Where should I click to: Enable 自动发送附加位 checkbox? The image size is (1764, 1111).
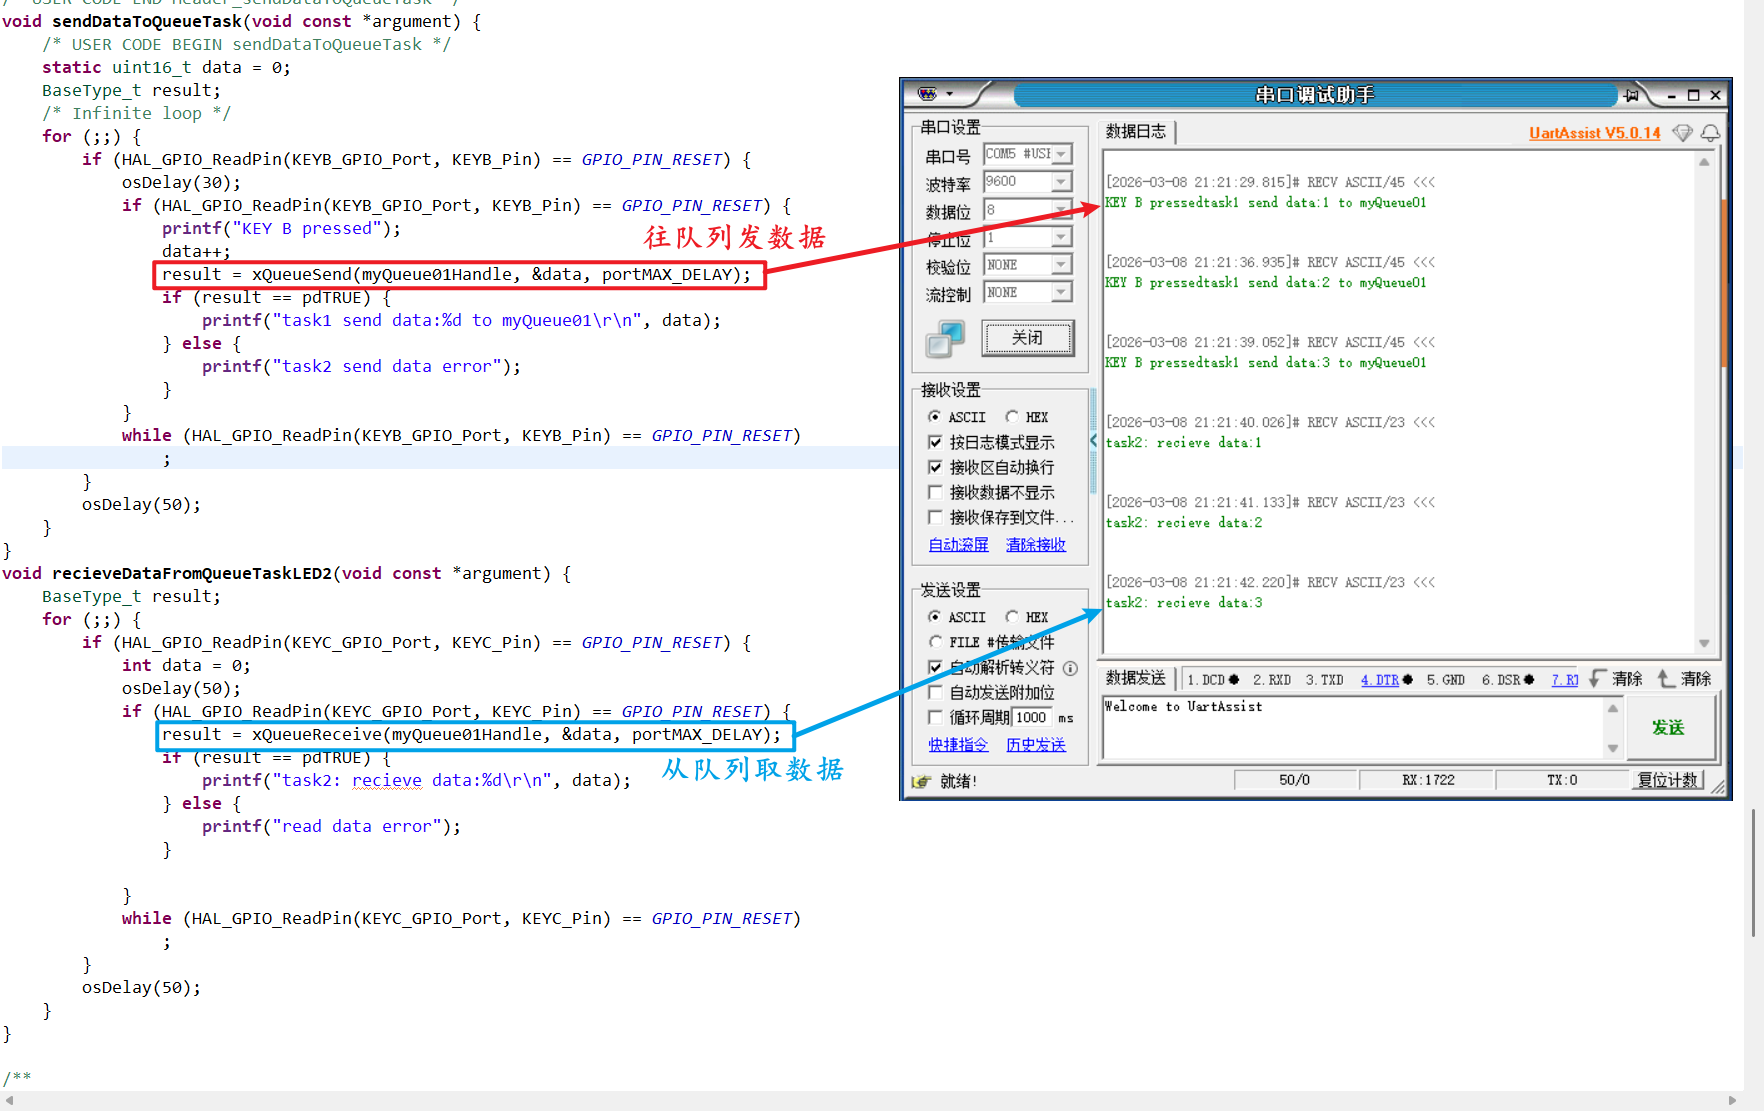(935, 692)
